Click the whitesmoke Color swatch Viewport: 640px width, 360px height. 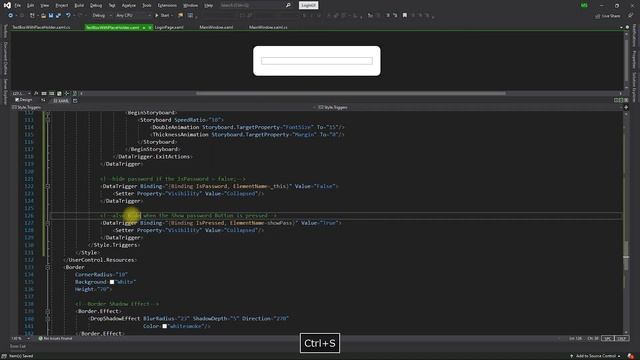pos(164,326)
